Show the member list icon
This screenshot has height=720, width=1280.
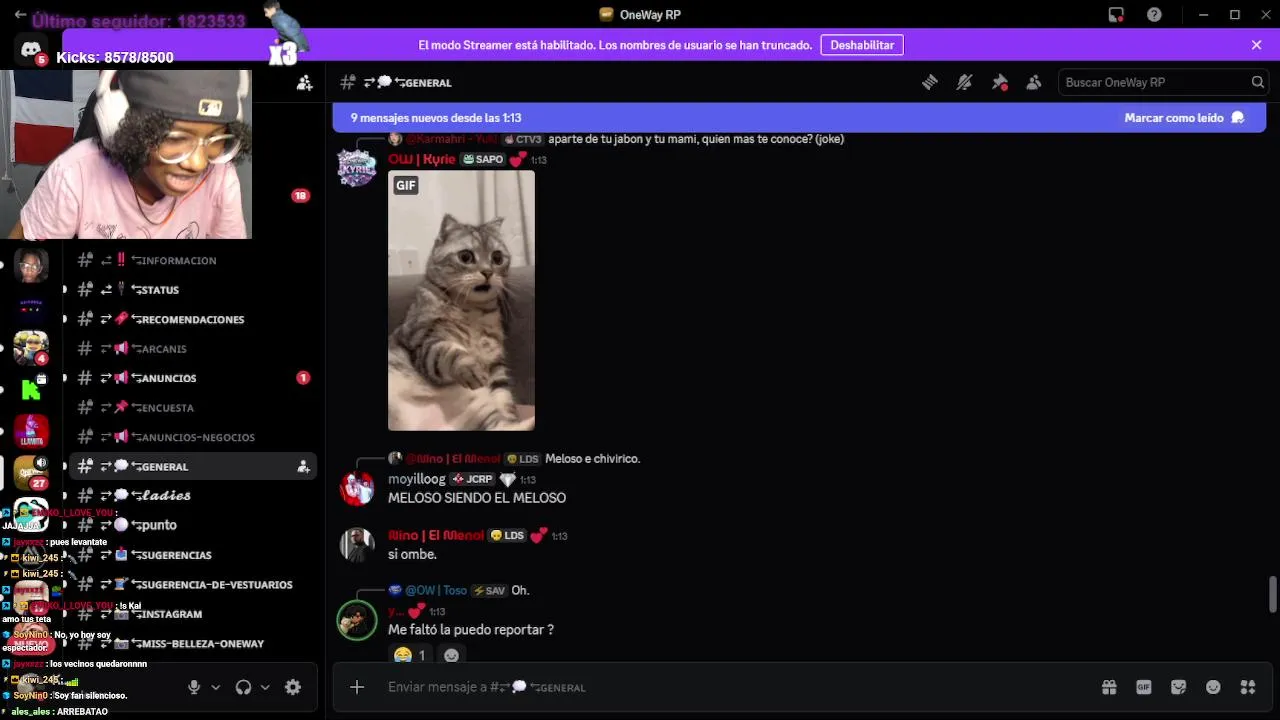1034,82
